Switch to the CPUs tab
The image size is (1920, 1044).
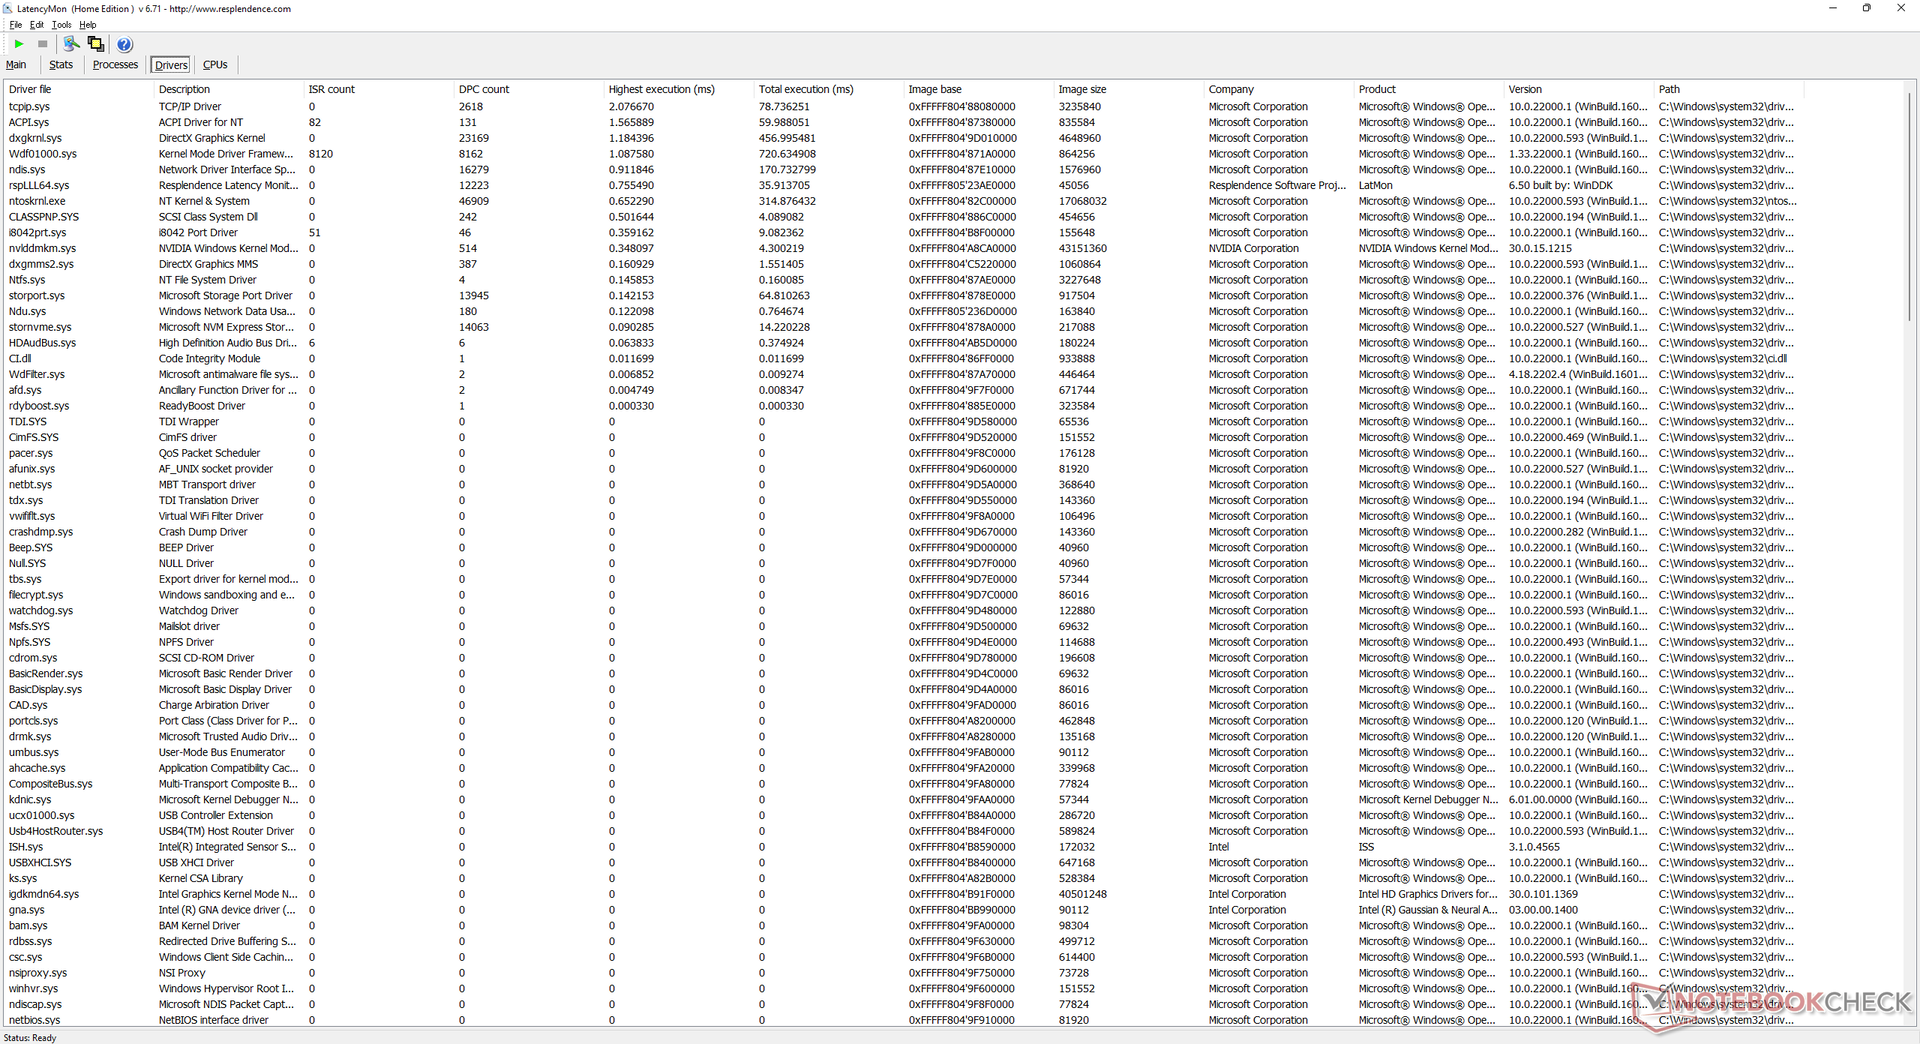pos(215,65)
